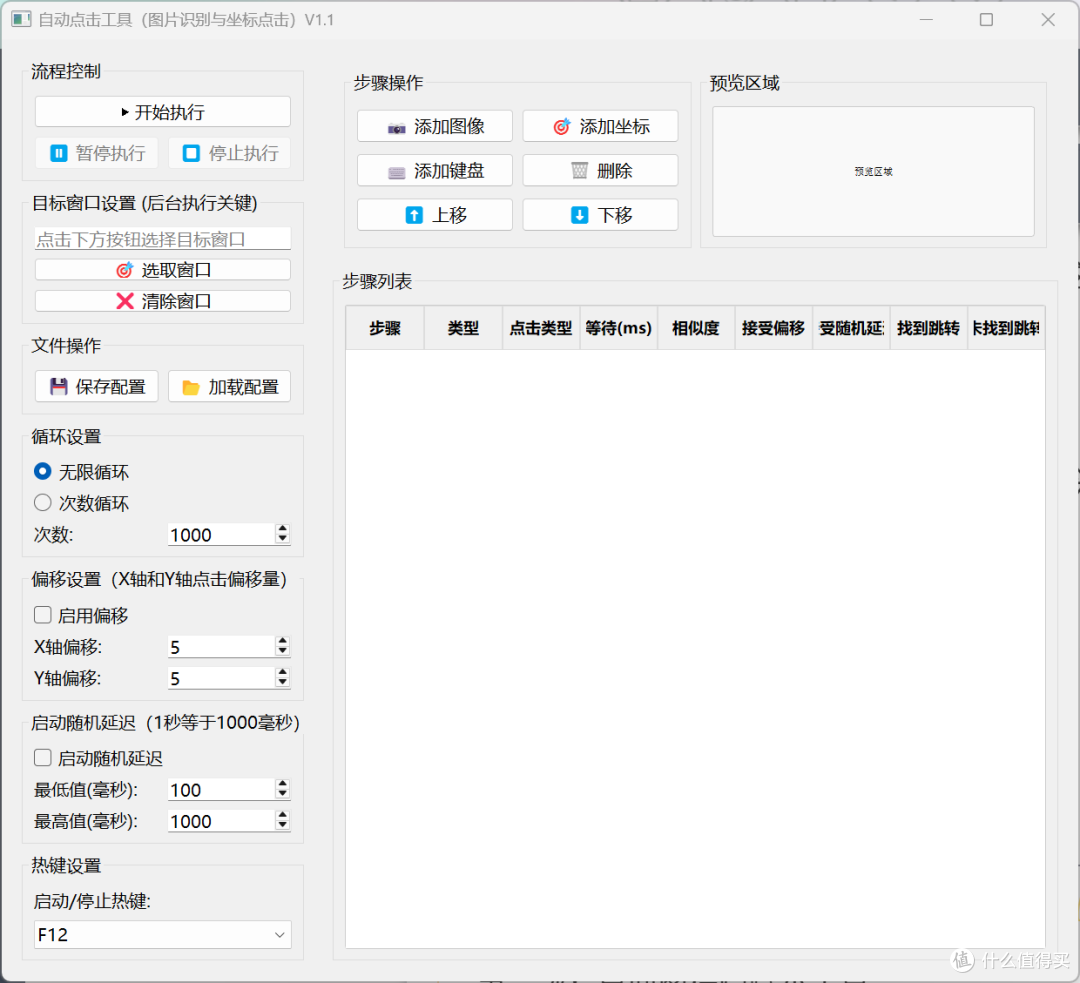Increase the 最低值(毫秒) stepper
This screenshot has width=1080, height=983.
pyautogui.click(x=282, y=784)
